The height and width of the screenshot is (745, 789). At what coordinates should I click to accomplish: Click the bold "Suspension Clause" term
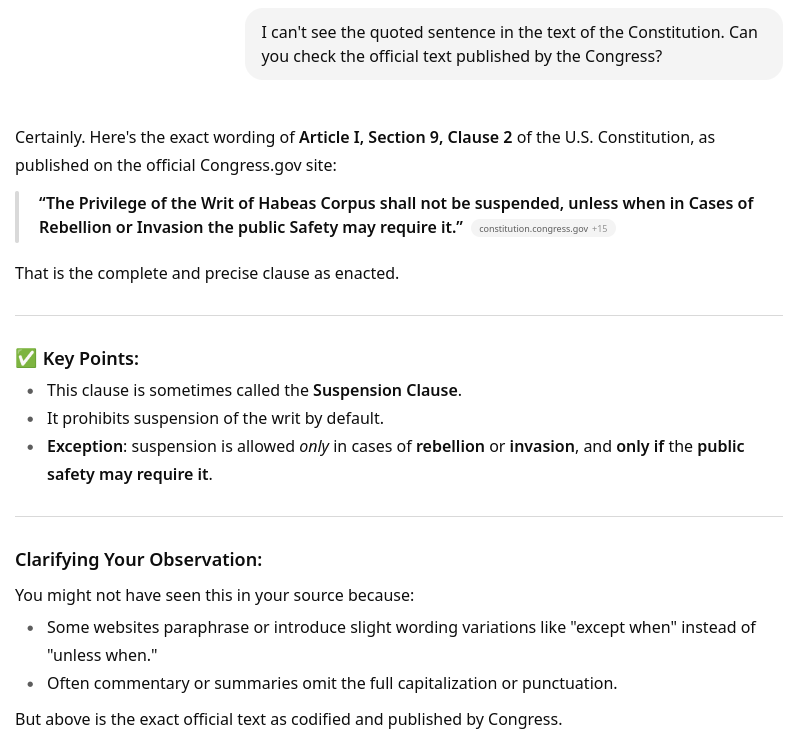[x=385, y=390]
